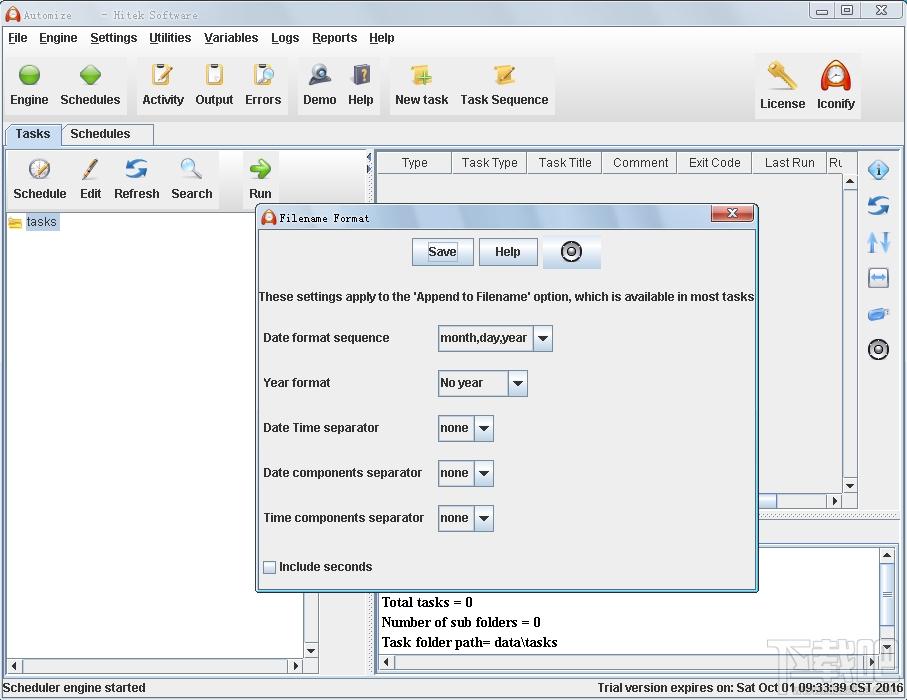
Task: Open the Task Sequence icon
Action: click(x=504, y=75)
